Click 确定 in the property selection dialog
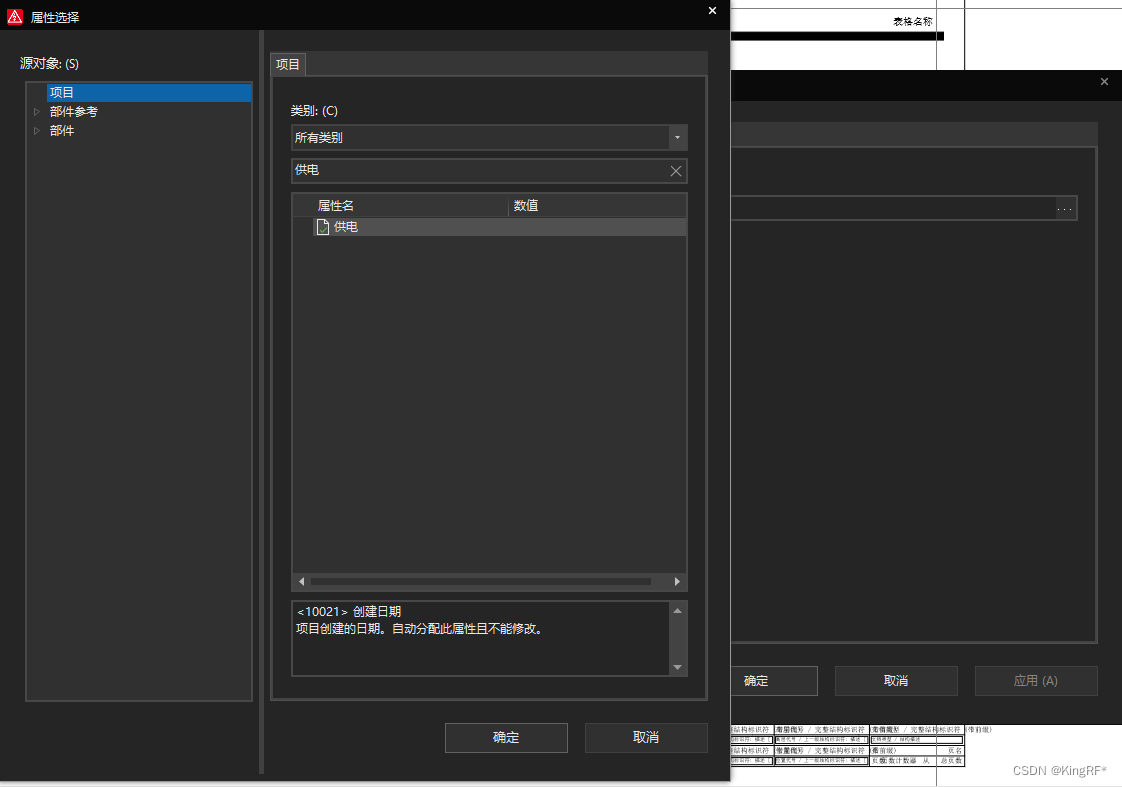Image resolution: width=1122 pixels, height=787 pixels. 506,738
